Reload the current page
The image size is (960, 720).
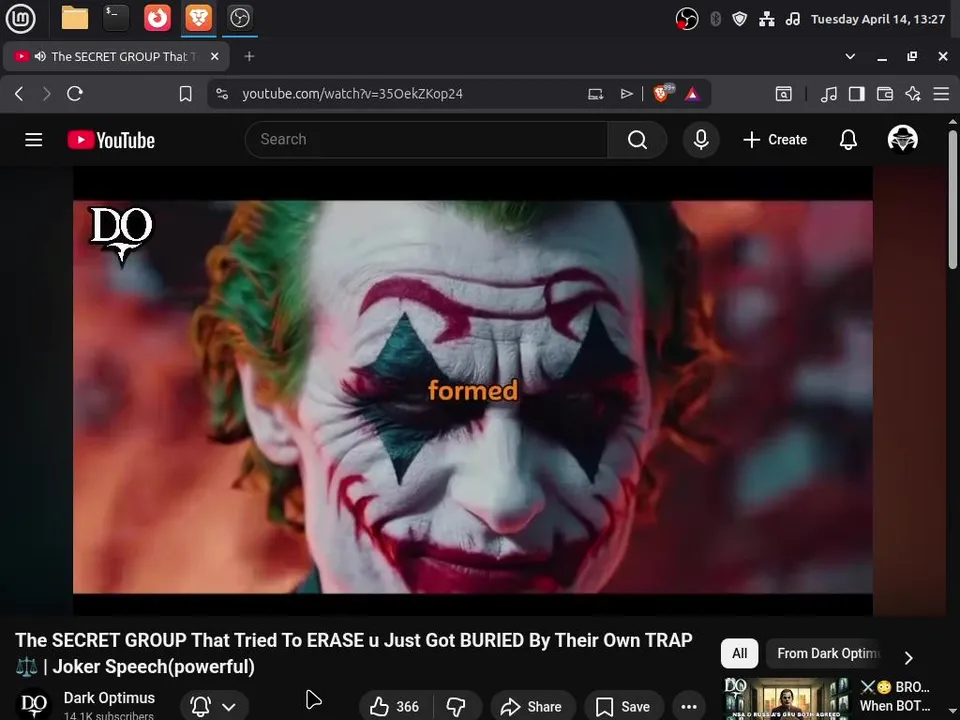tap(75, 94)
